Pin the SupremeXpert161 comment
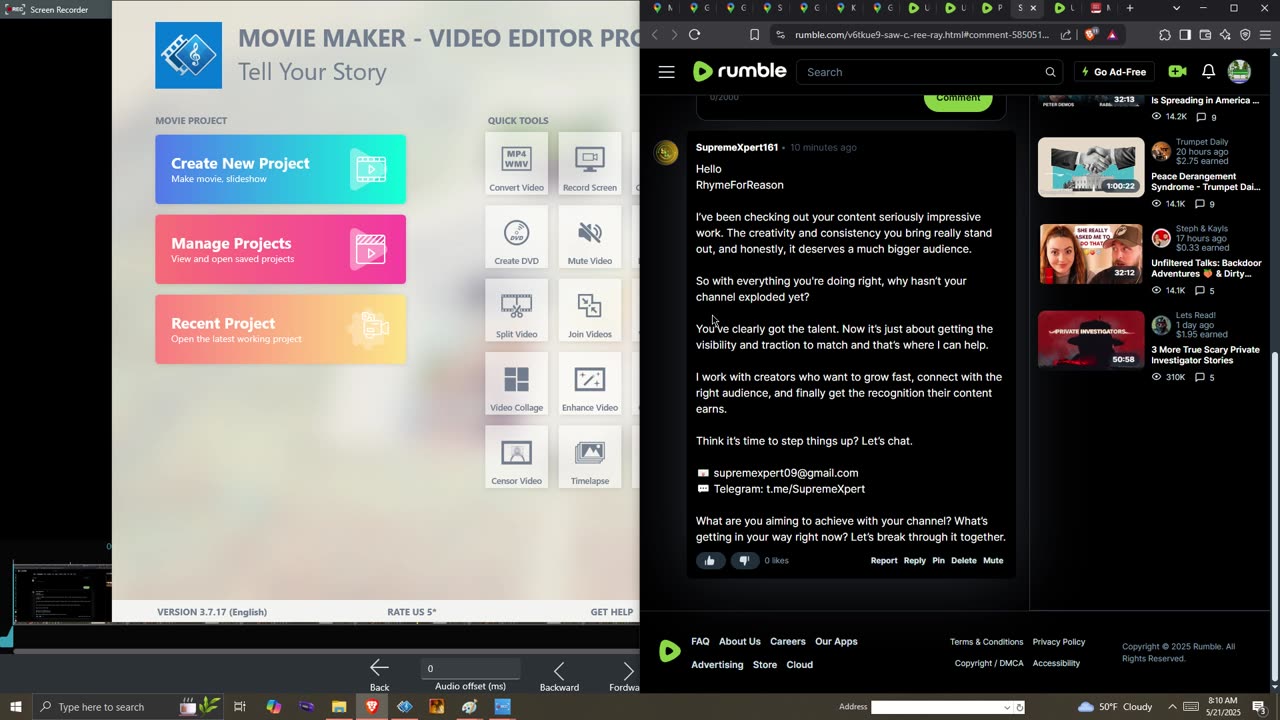The height and width of the screenshot is (720, 1280). click(x=938, y=561)
